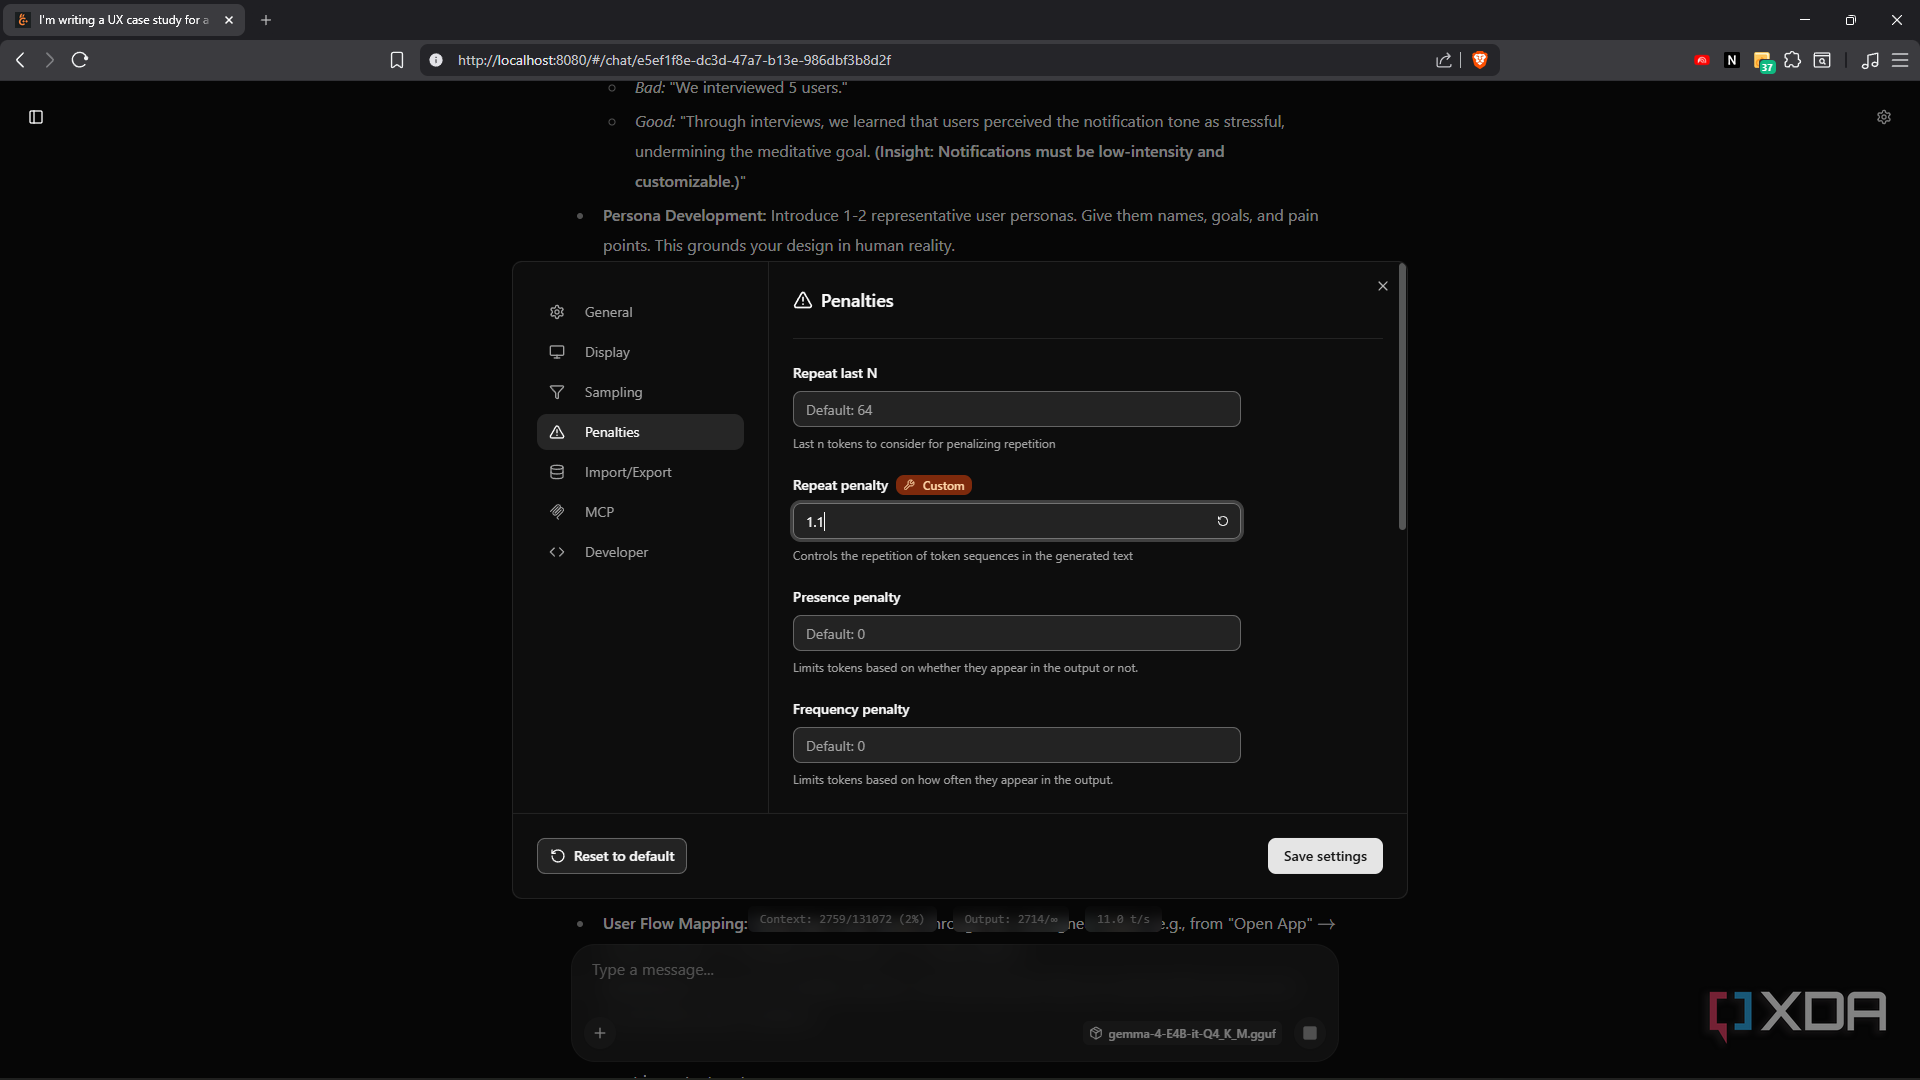Stop generation with the square button
This screenshot has width=1920, height=1080.
coord(1310,1033)
